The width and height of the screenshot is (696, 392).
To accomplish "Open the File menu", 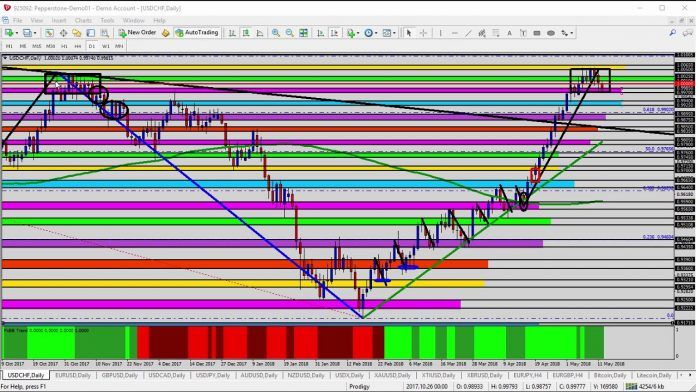I will 17,20.
